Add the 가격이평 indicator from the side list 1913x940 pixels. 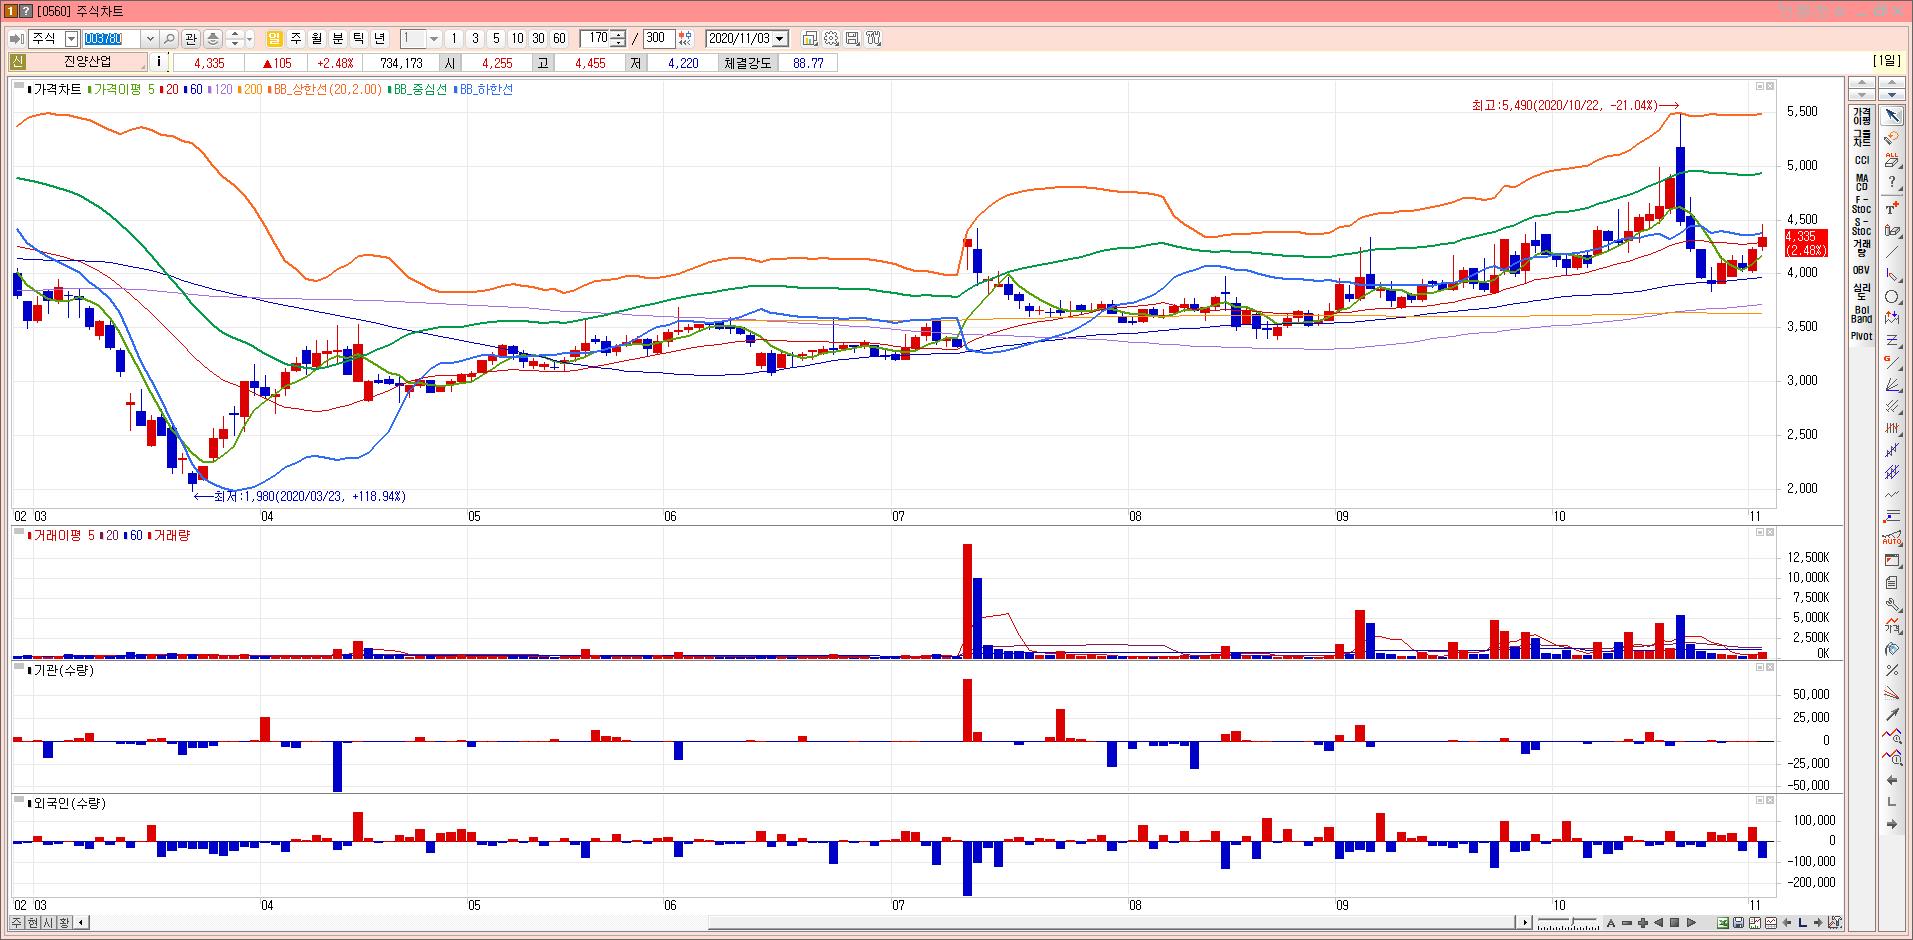1861,116
